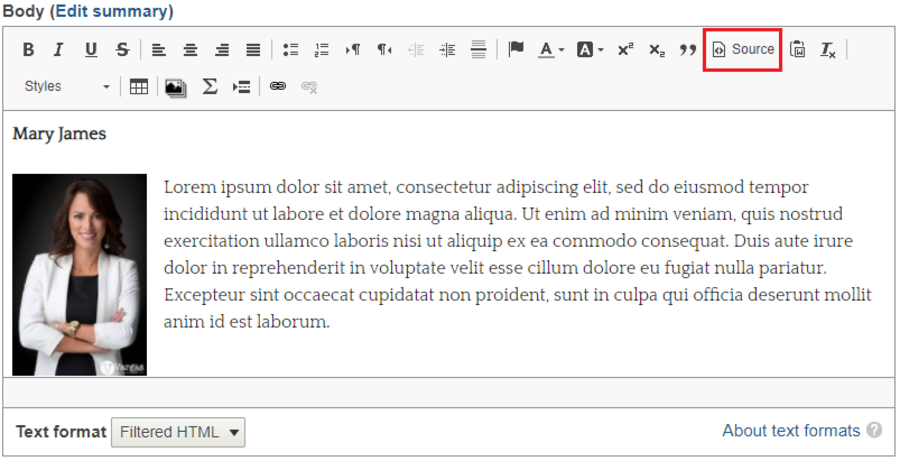Toggle bold formatting
The height and width of the screenshot is (461, 900).
point(28,50)
